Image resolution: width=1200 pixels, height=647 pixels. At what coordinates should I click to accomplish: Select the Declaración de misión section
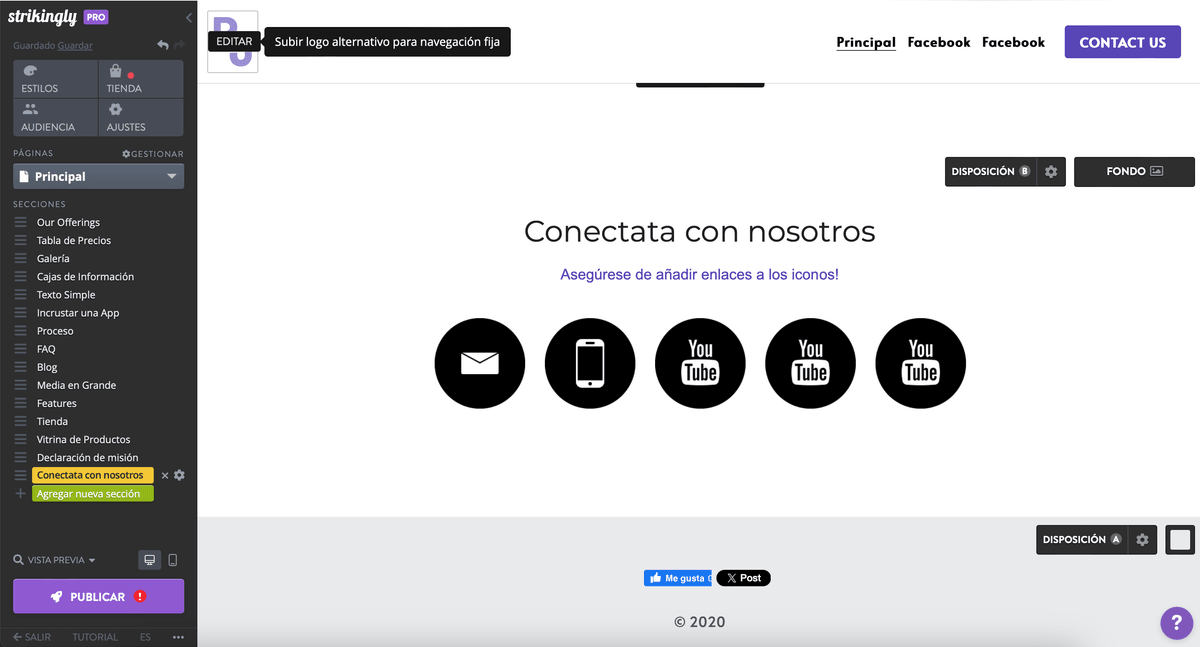click(88, 457)
